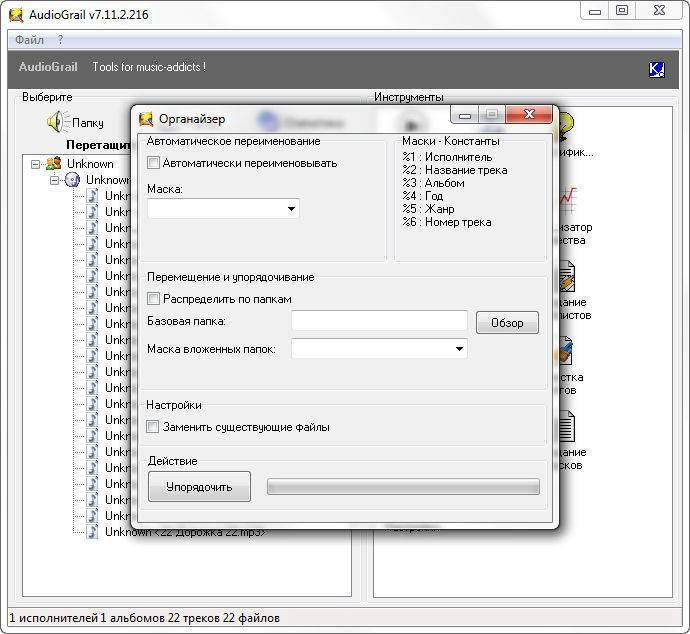
Task: Open the light bulb tool in main window
Action: (x=565, y=124)
